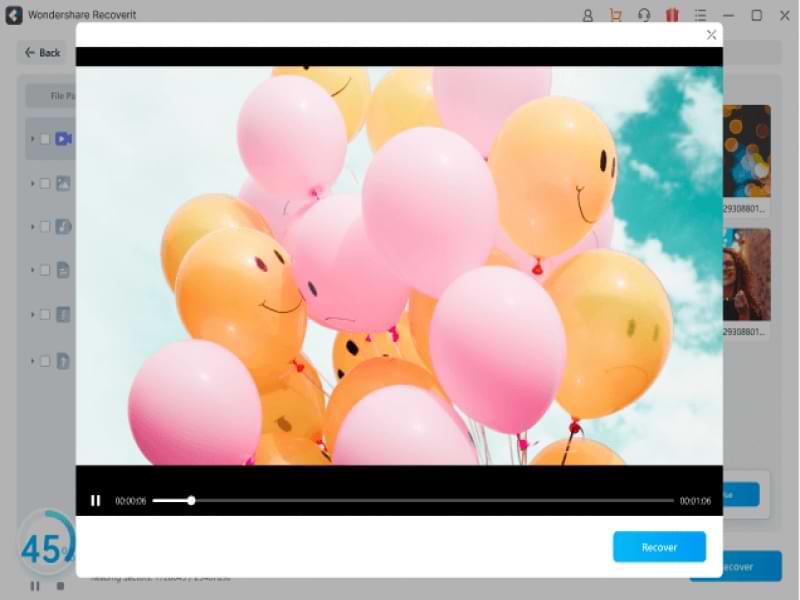Click the Recover button in preview dialog
Screen dimensions: 800x600
coord(659,547)
